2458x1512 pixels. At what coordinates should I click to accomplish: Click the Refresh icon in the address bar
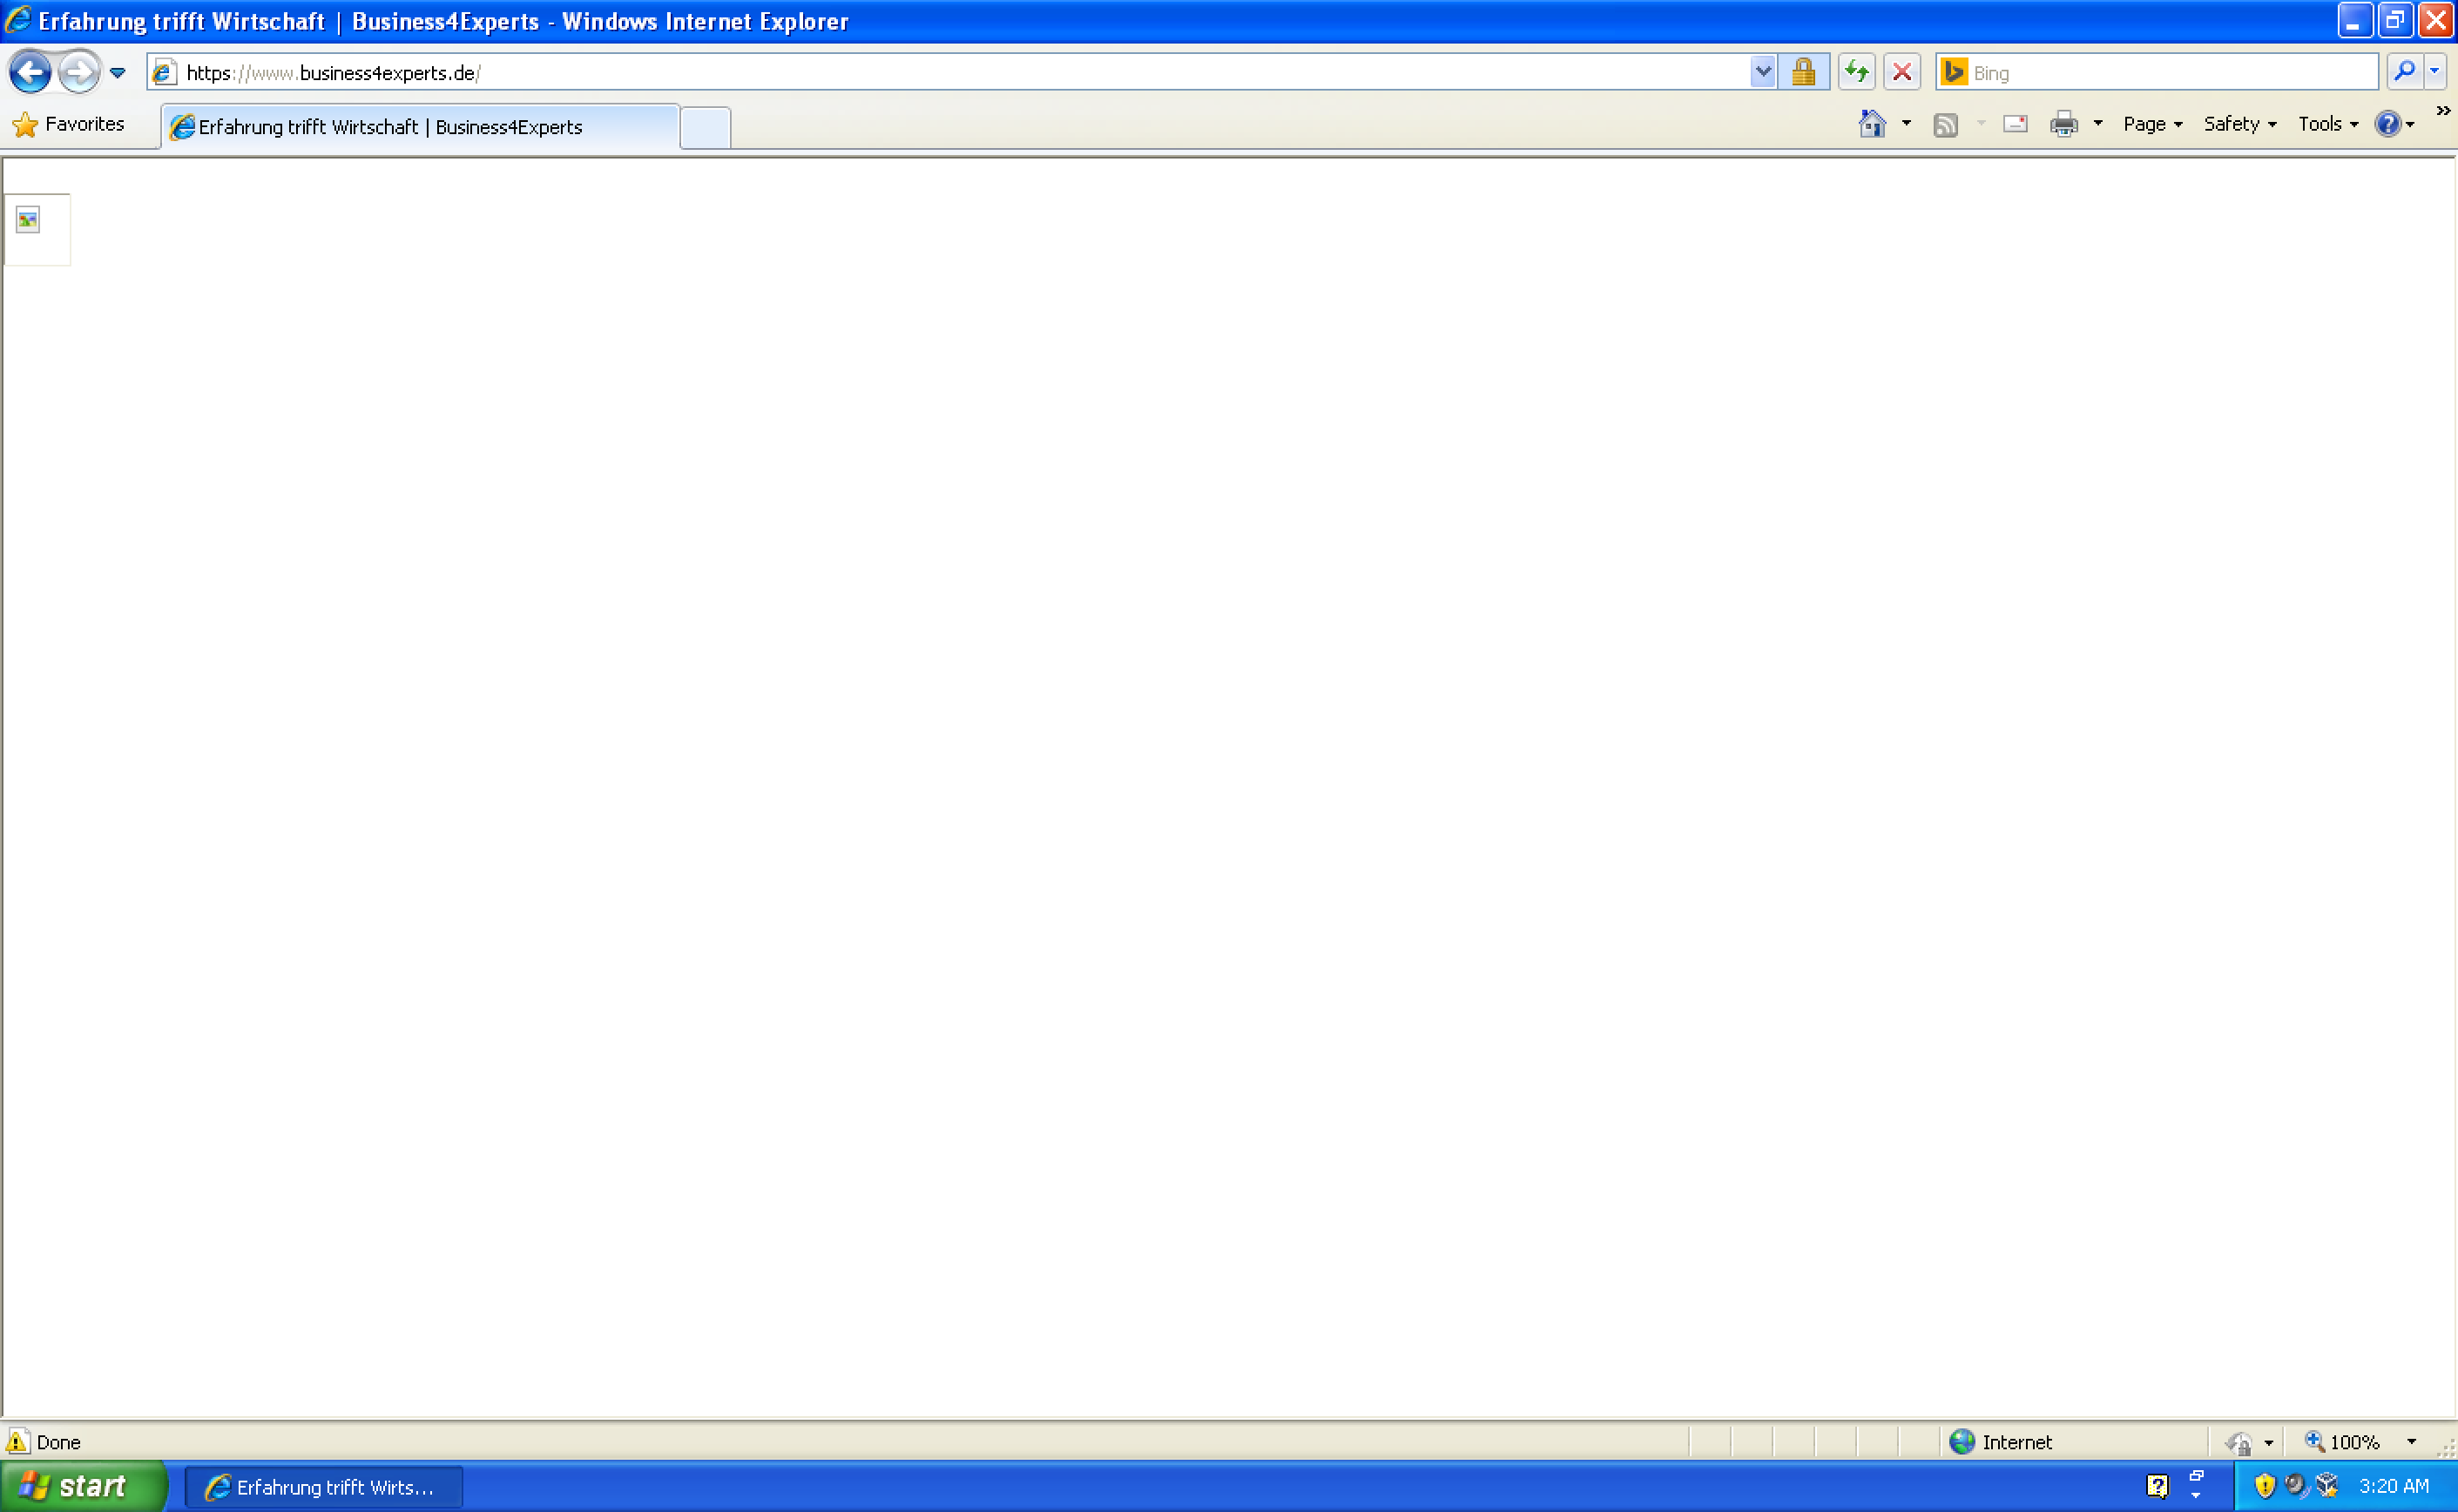click(x=1856, y=71)
